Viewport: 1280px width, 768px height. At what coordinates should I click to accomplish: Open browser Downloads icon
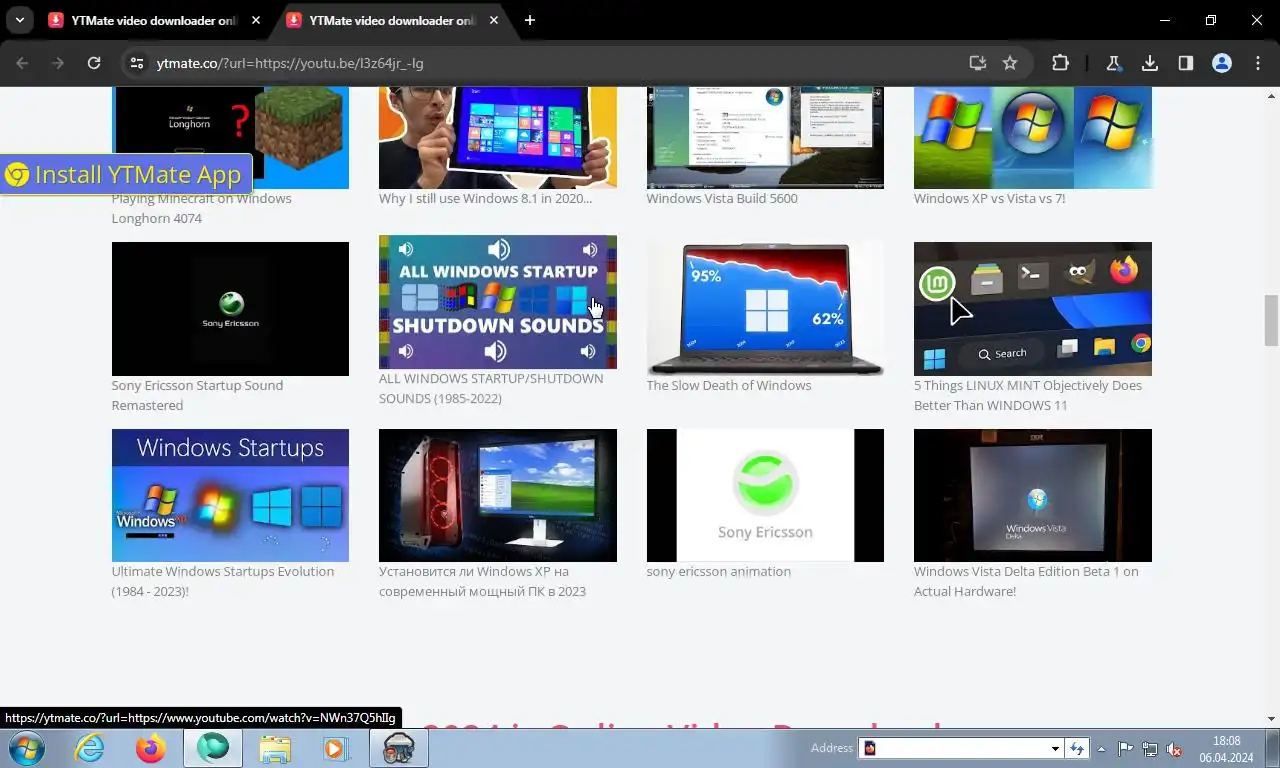coord(1150,63)
